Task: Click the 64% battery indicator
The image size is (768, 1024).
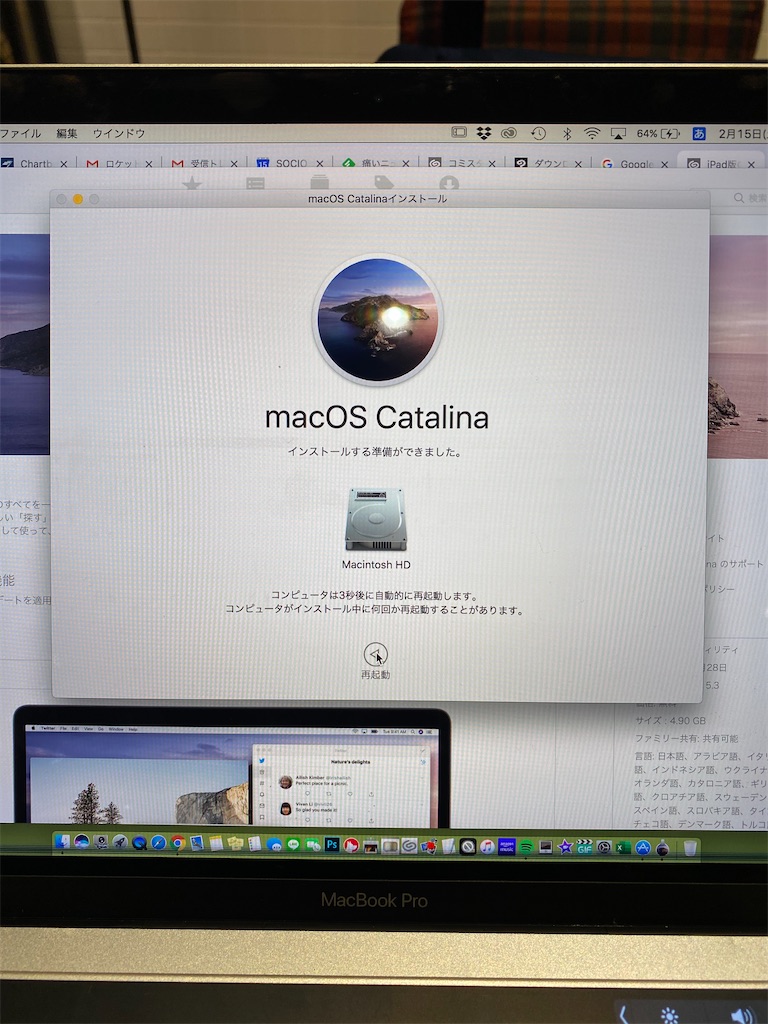Action: pos(658,133)
